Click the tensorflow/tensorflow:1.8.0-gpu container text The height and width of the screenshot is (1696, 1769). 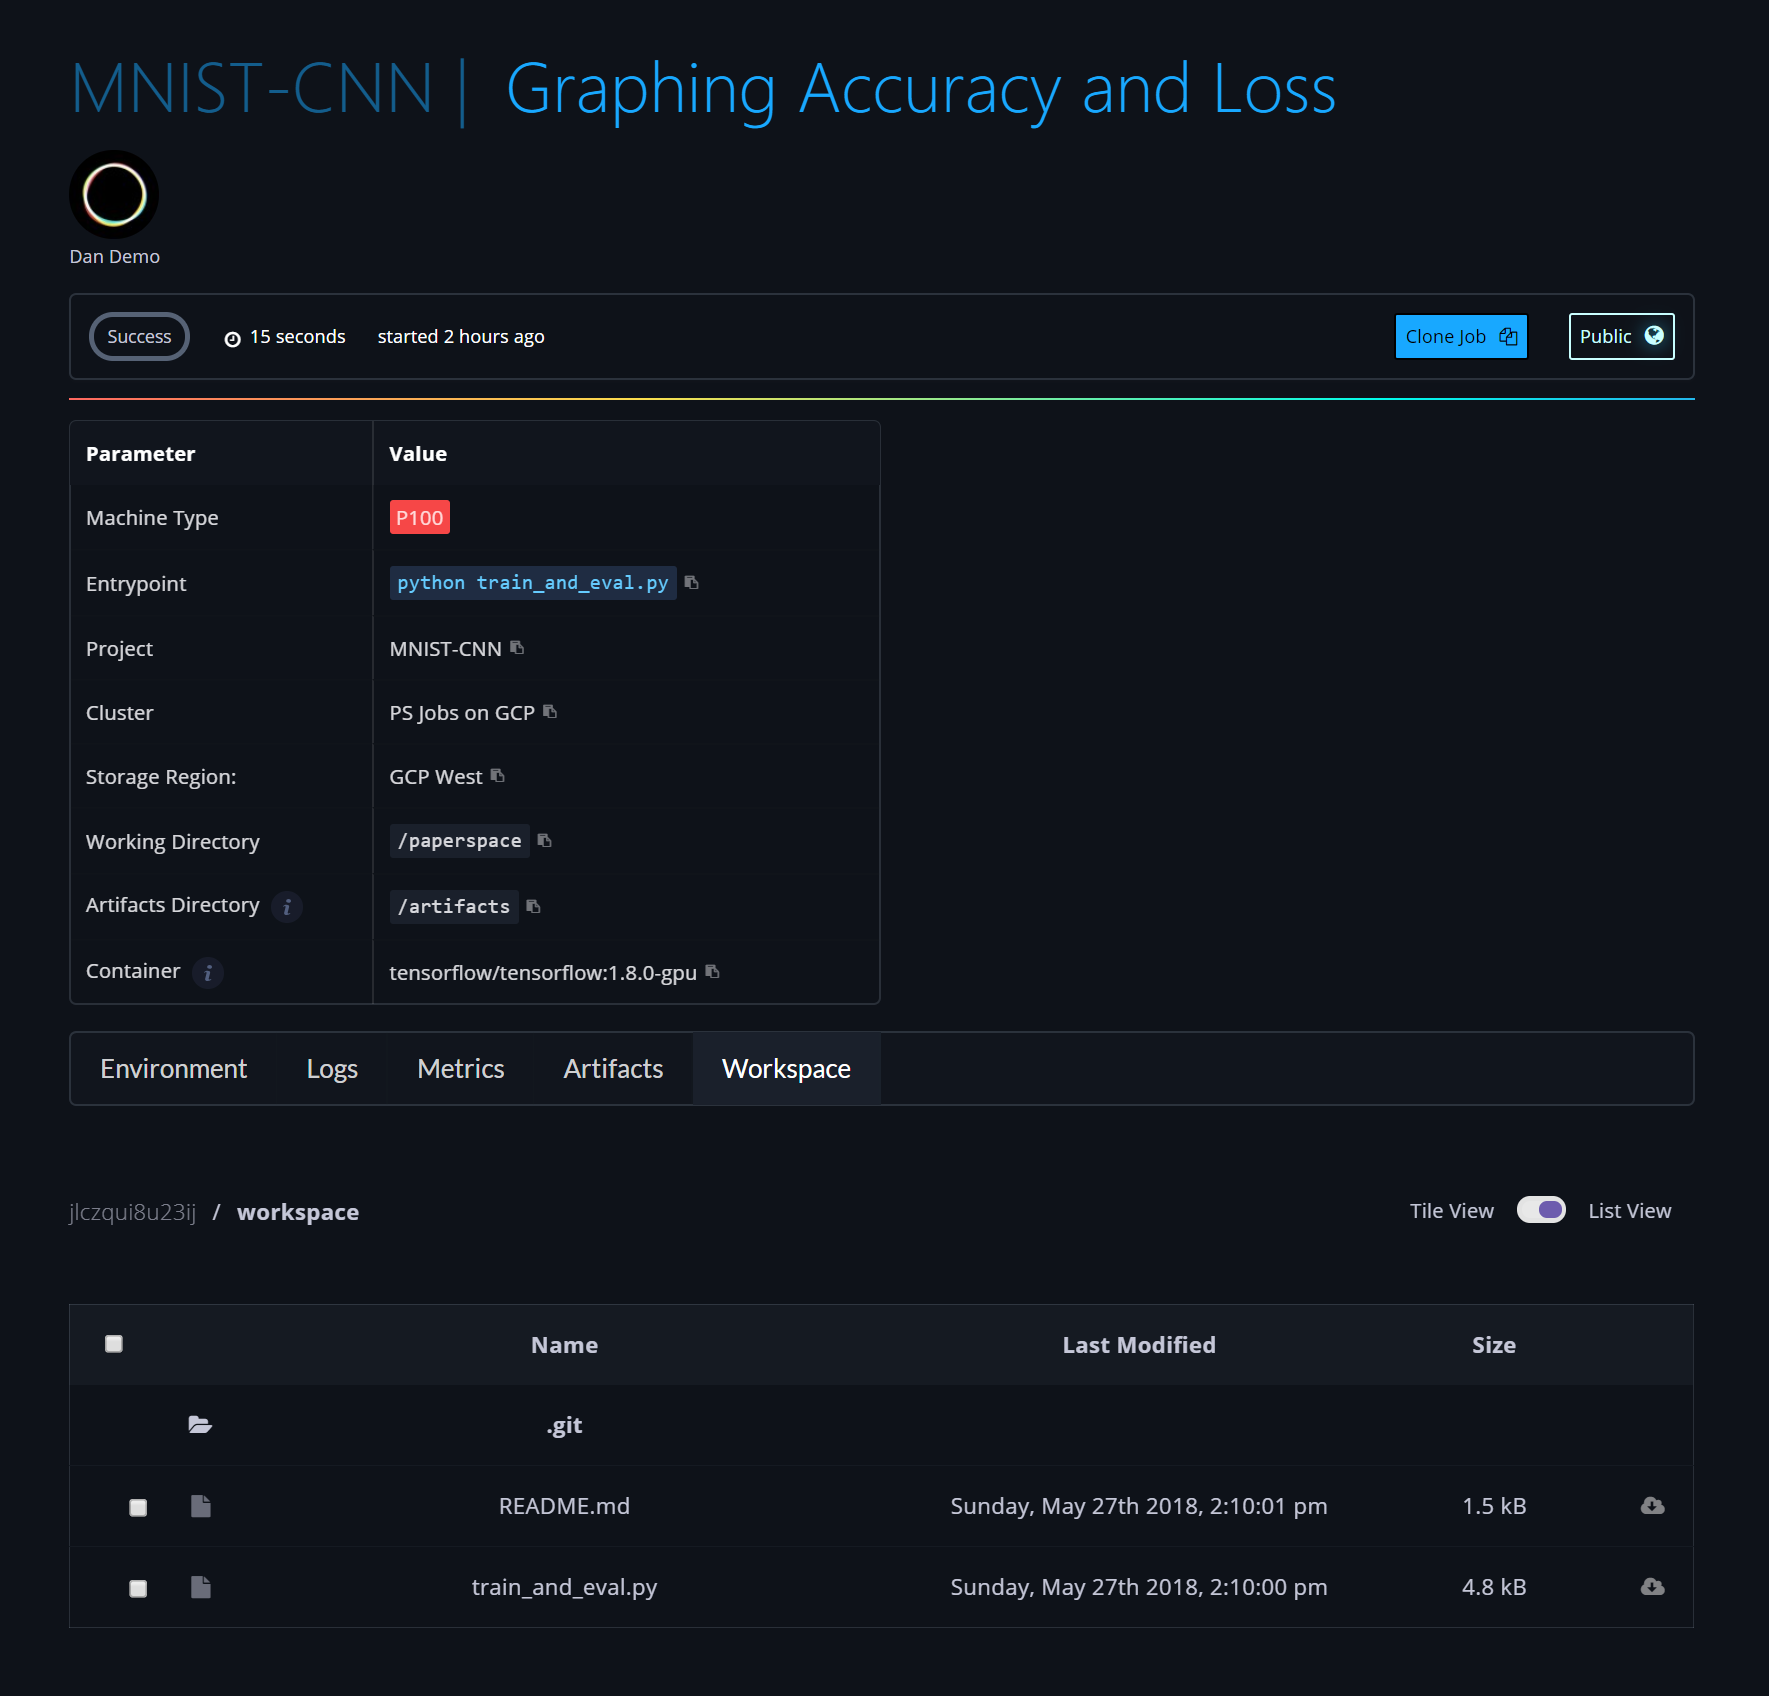(x=543, y=973)
